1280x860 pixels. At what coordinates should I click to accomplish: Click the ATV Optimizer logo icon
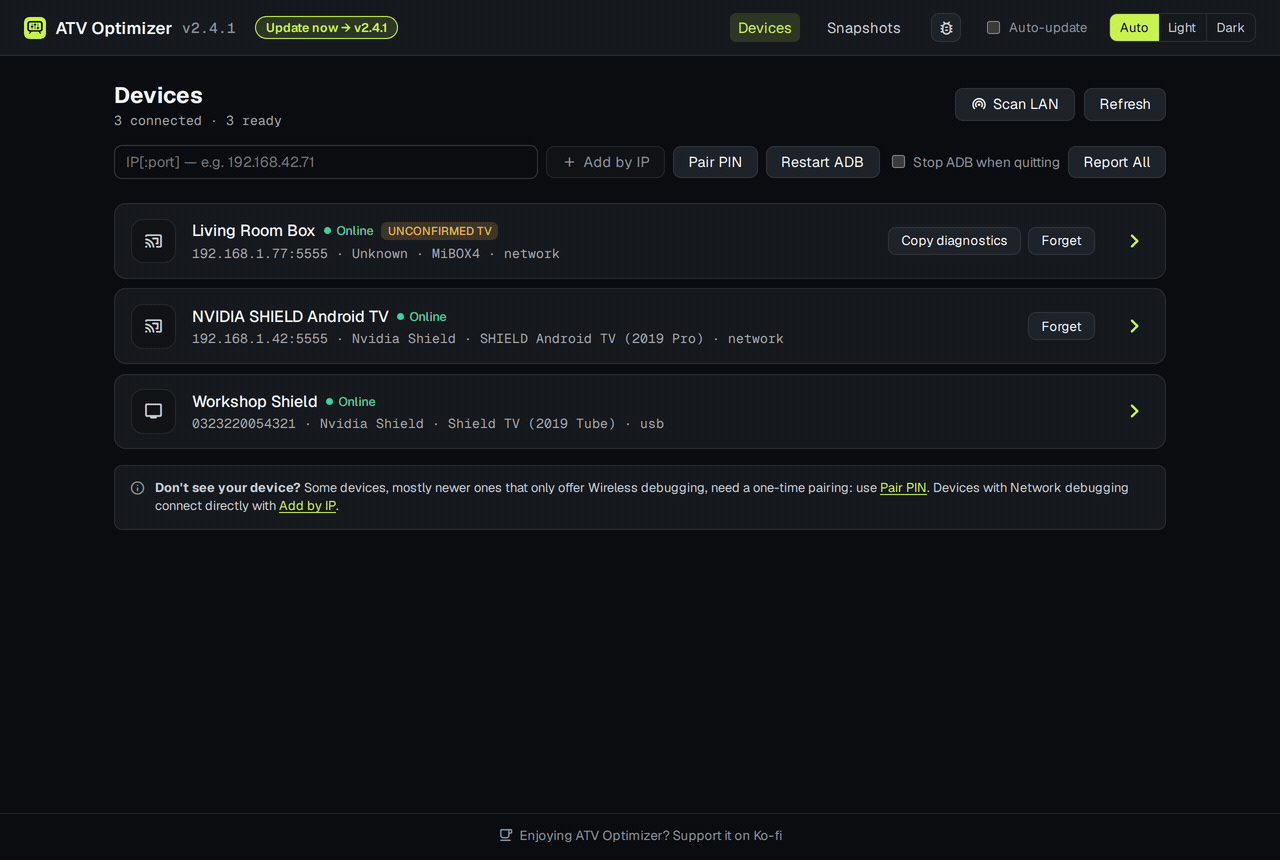coord(35,28)
